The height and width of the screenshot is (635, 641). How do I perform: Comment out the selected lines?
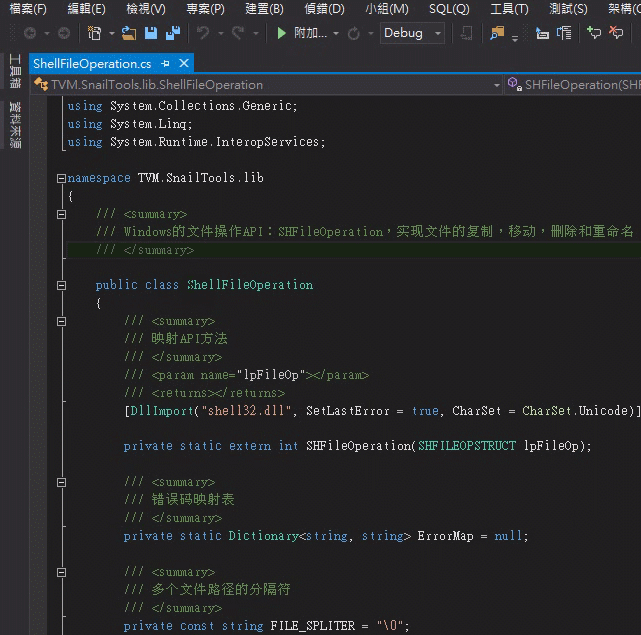point(594,33)
